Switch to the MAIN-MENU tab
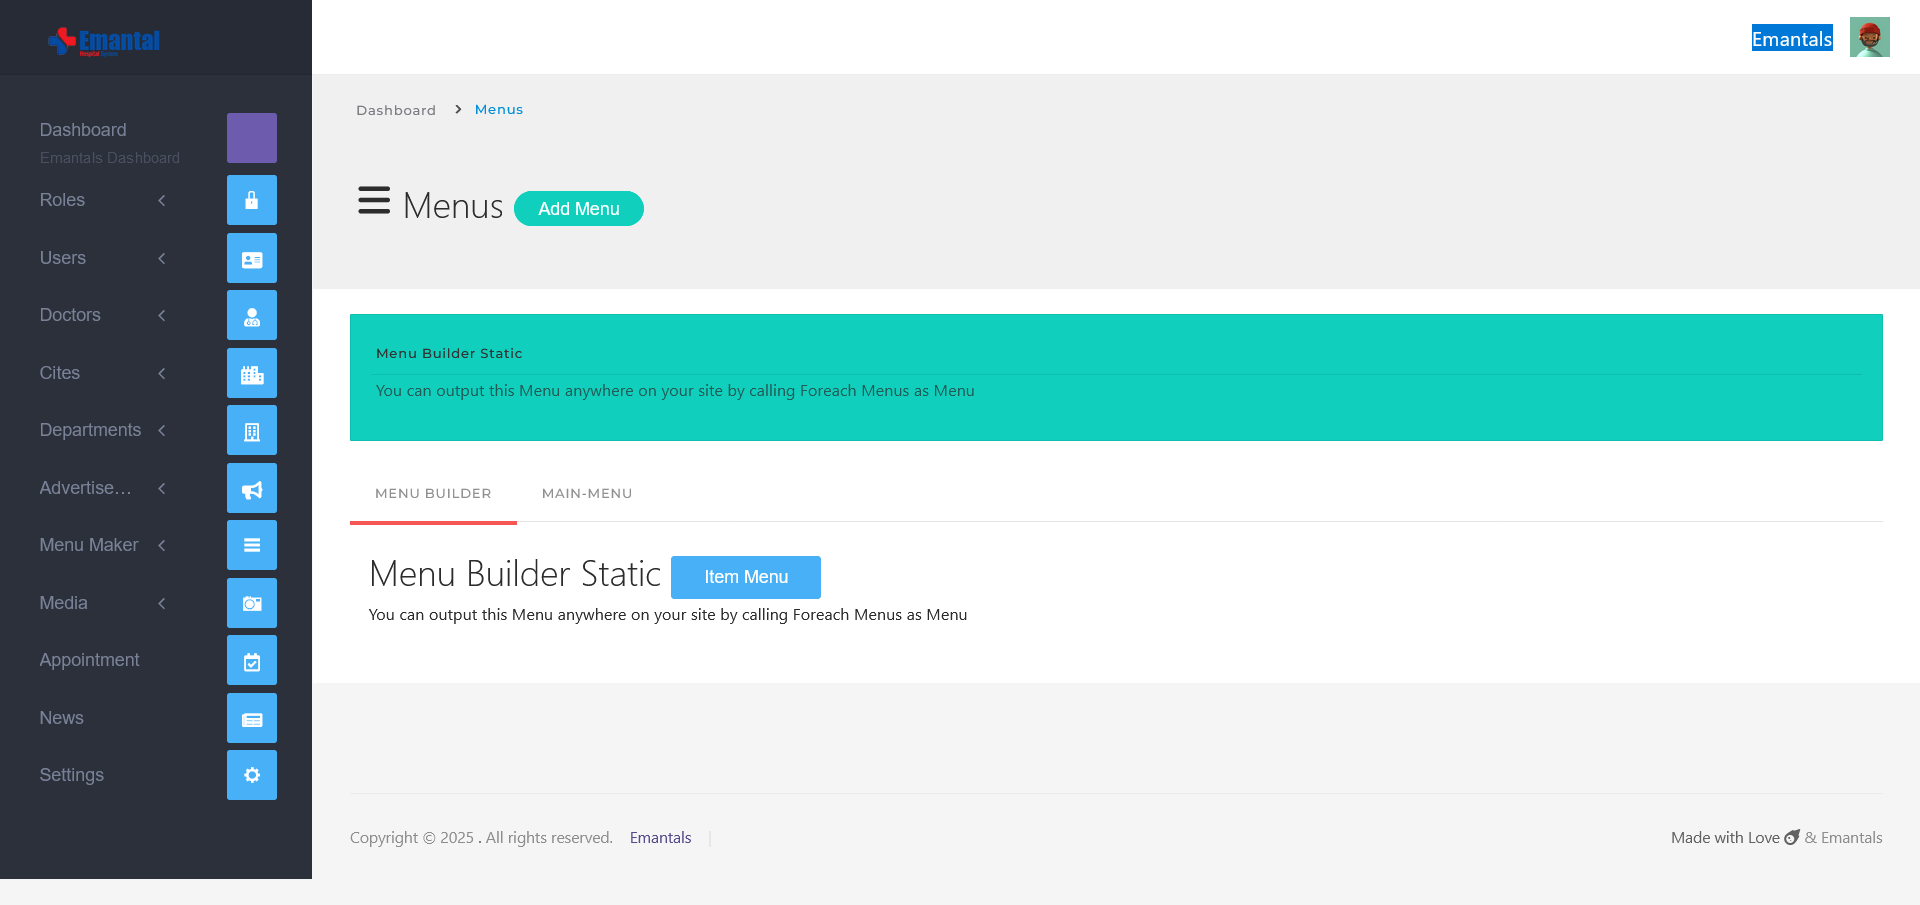 pyautogui.click(x=587, y=493)
